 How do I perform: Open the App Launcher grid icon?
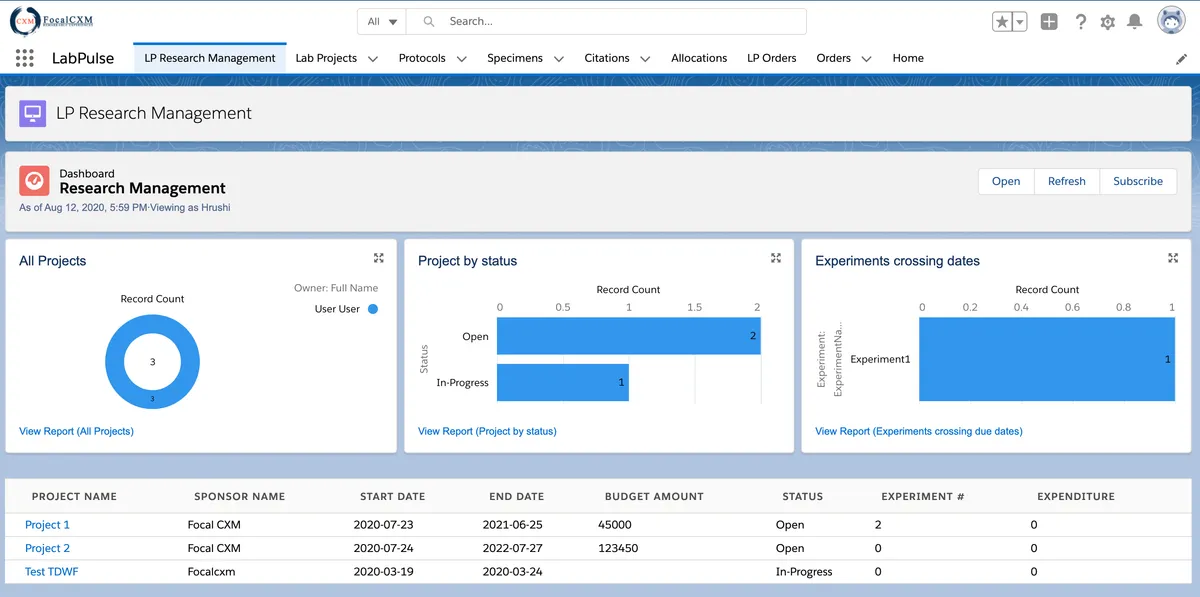pos(25,58)
